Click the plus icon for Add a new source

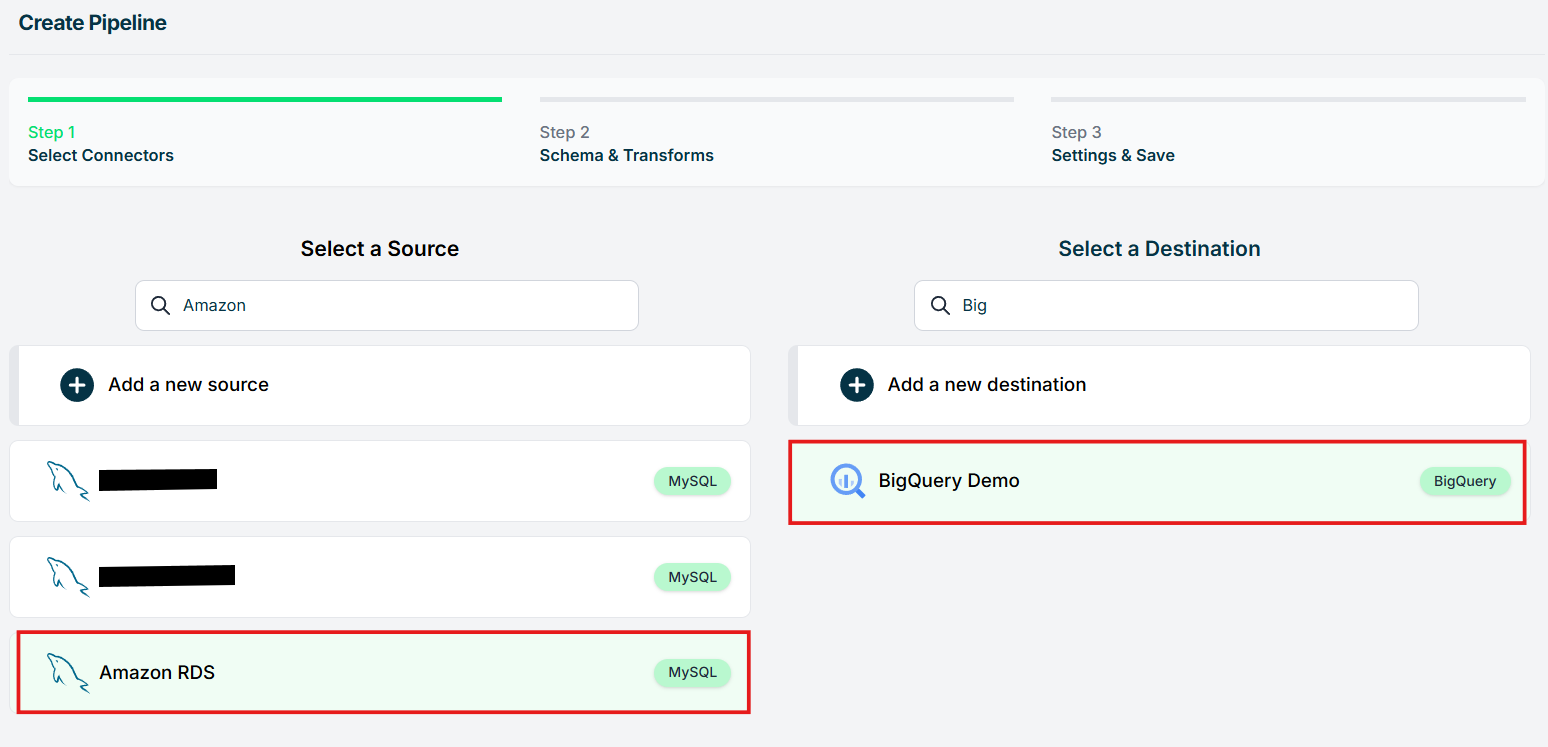pyautogui.click(x=77, y=385)
